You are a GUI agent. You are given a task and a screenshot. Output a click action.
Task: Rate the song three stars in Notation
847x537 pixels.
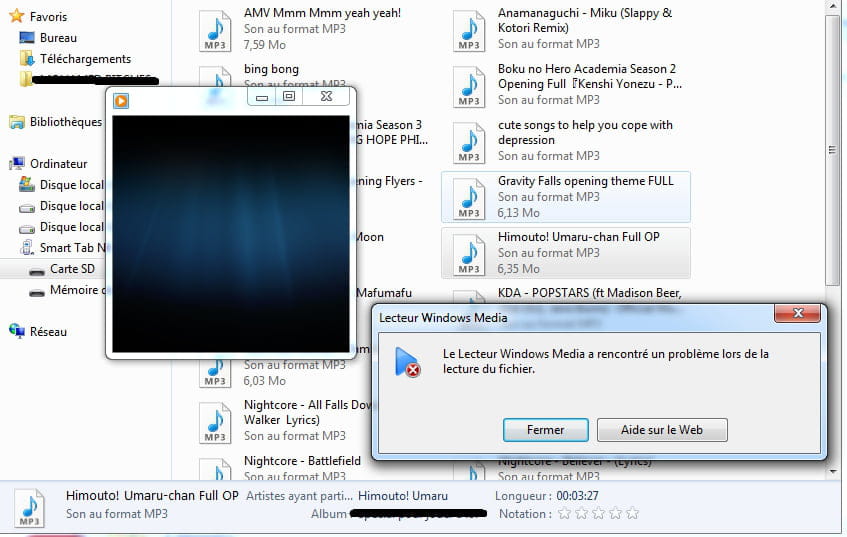[599, 513]
